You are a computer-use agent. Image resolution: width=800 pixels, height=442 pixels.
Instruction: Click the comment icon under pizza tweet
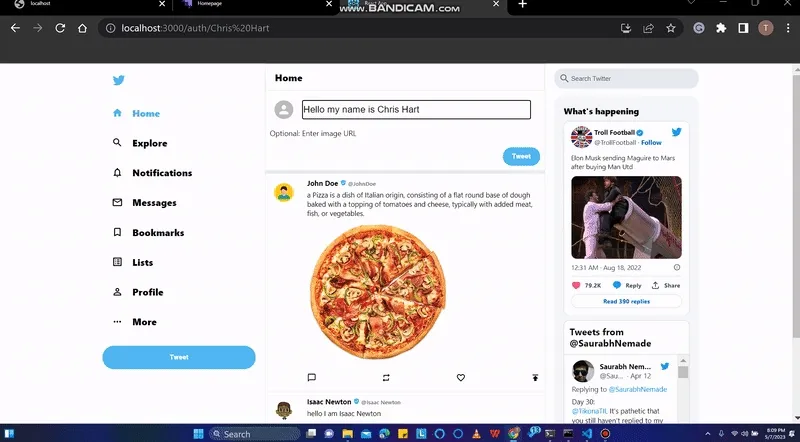(x=312, y=377)
